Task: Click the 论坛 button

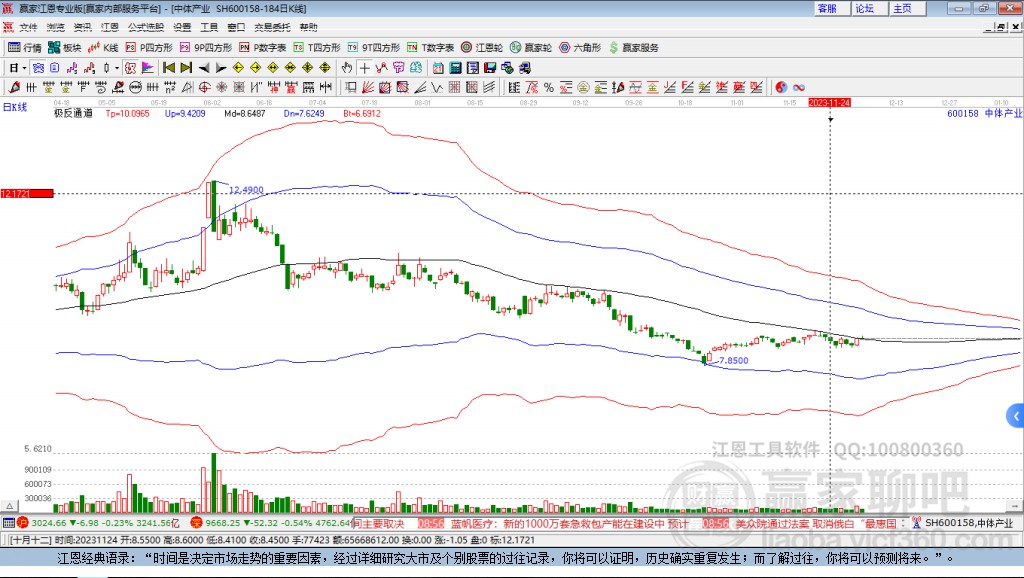Action: (x=866, y=8)
